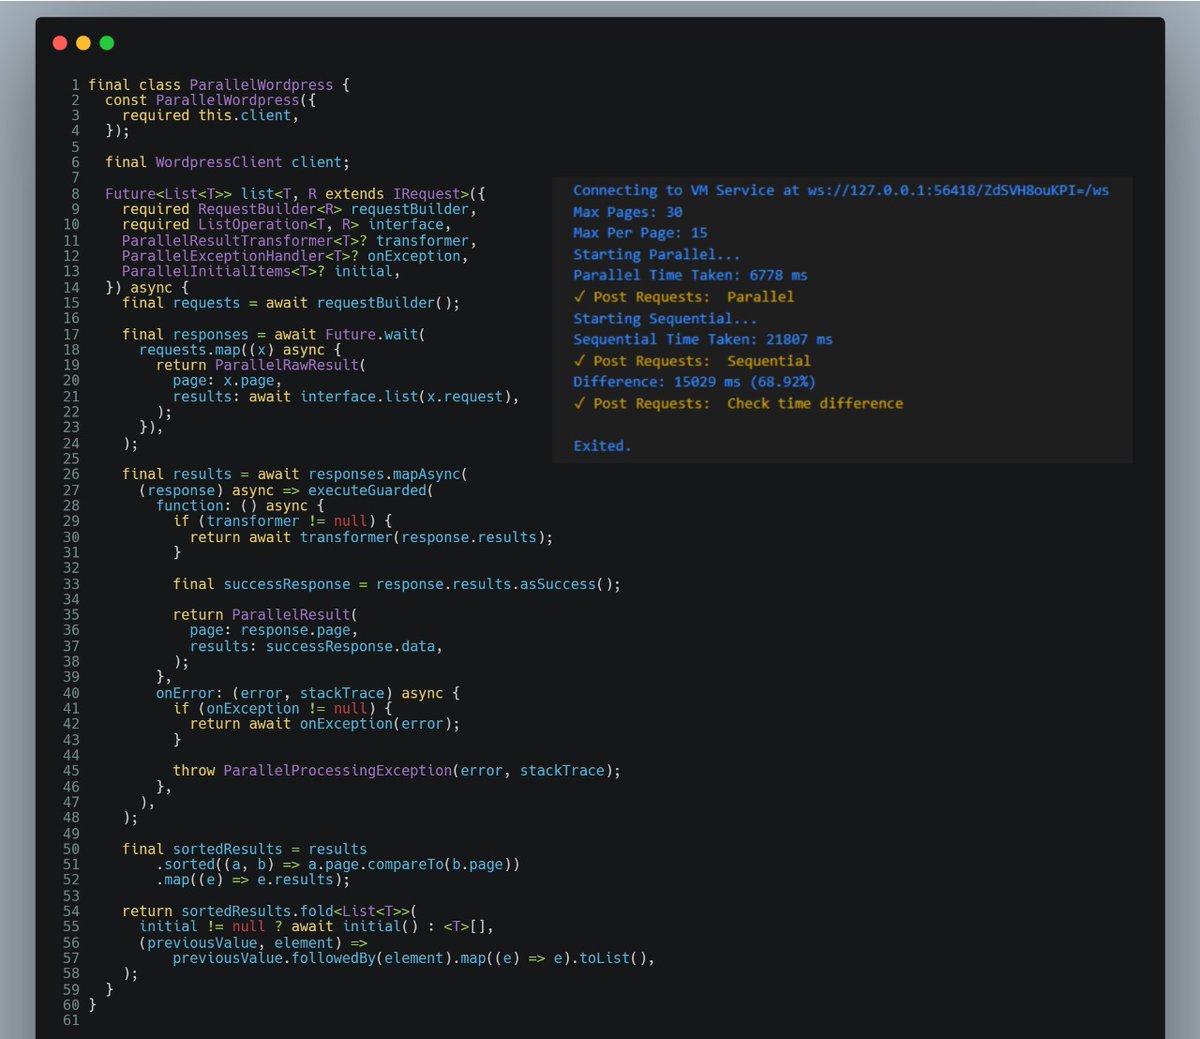Viewport: 1200px width, 1039px height.
Task: Click 'throw ParallelProcessingException(error, stackTrace);'
Action: 396,771
